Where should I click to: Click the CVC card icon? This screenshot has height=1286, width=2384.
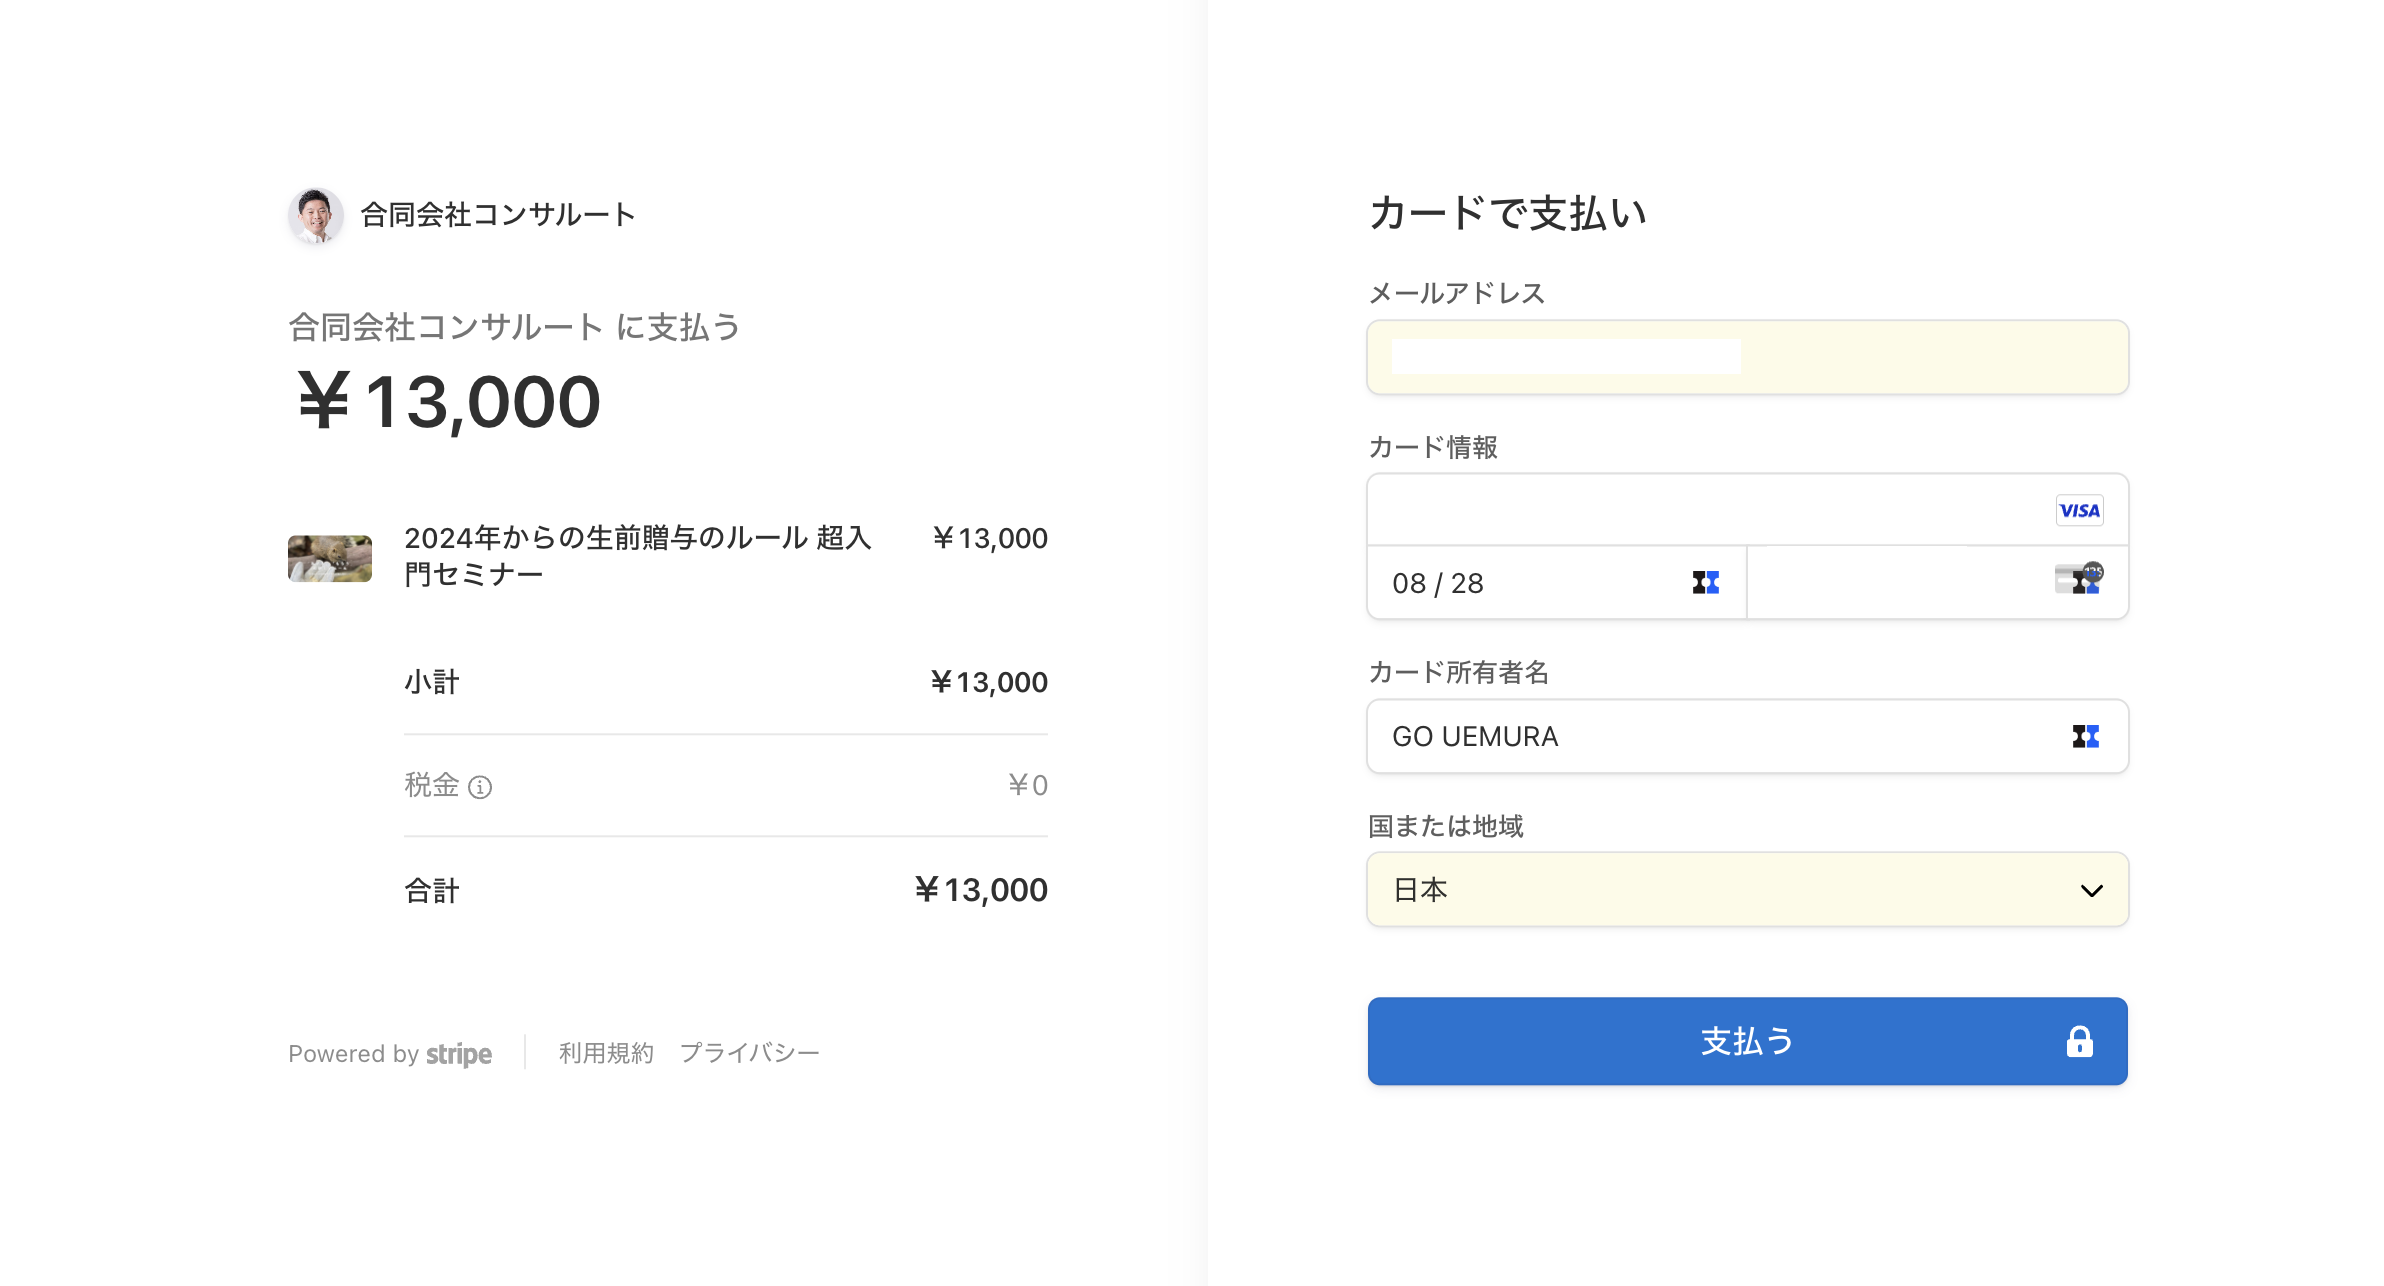click(2079, 578)
